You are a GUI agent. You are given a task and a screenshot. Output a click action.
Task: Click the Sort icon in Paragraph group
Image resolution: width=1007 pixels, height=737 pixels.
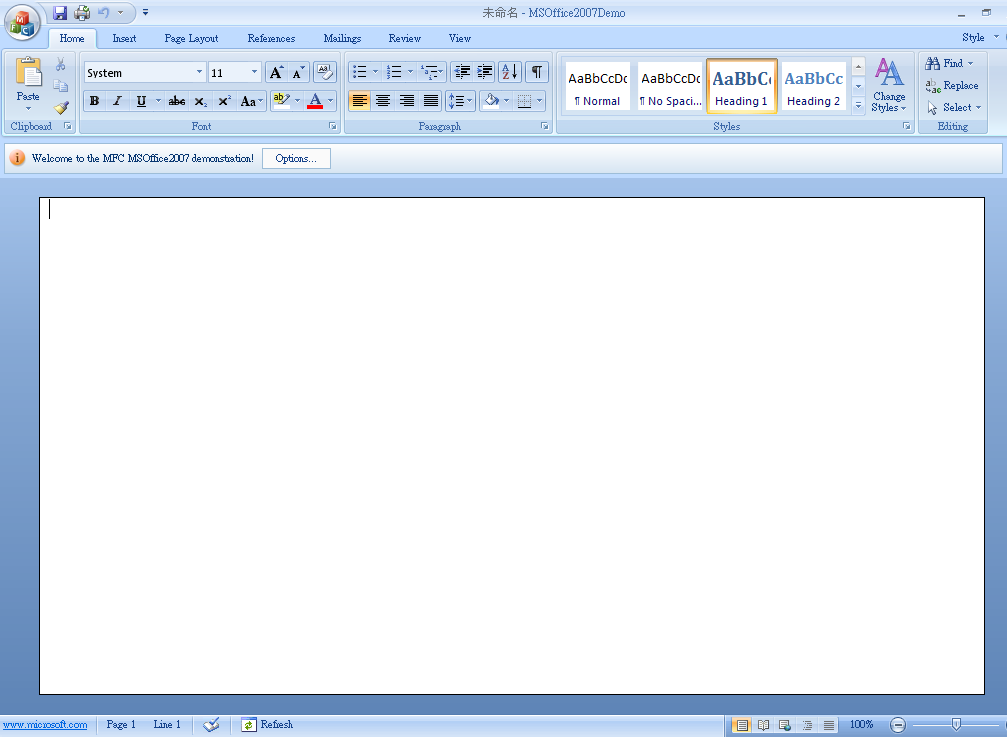510,72
